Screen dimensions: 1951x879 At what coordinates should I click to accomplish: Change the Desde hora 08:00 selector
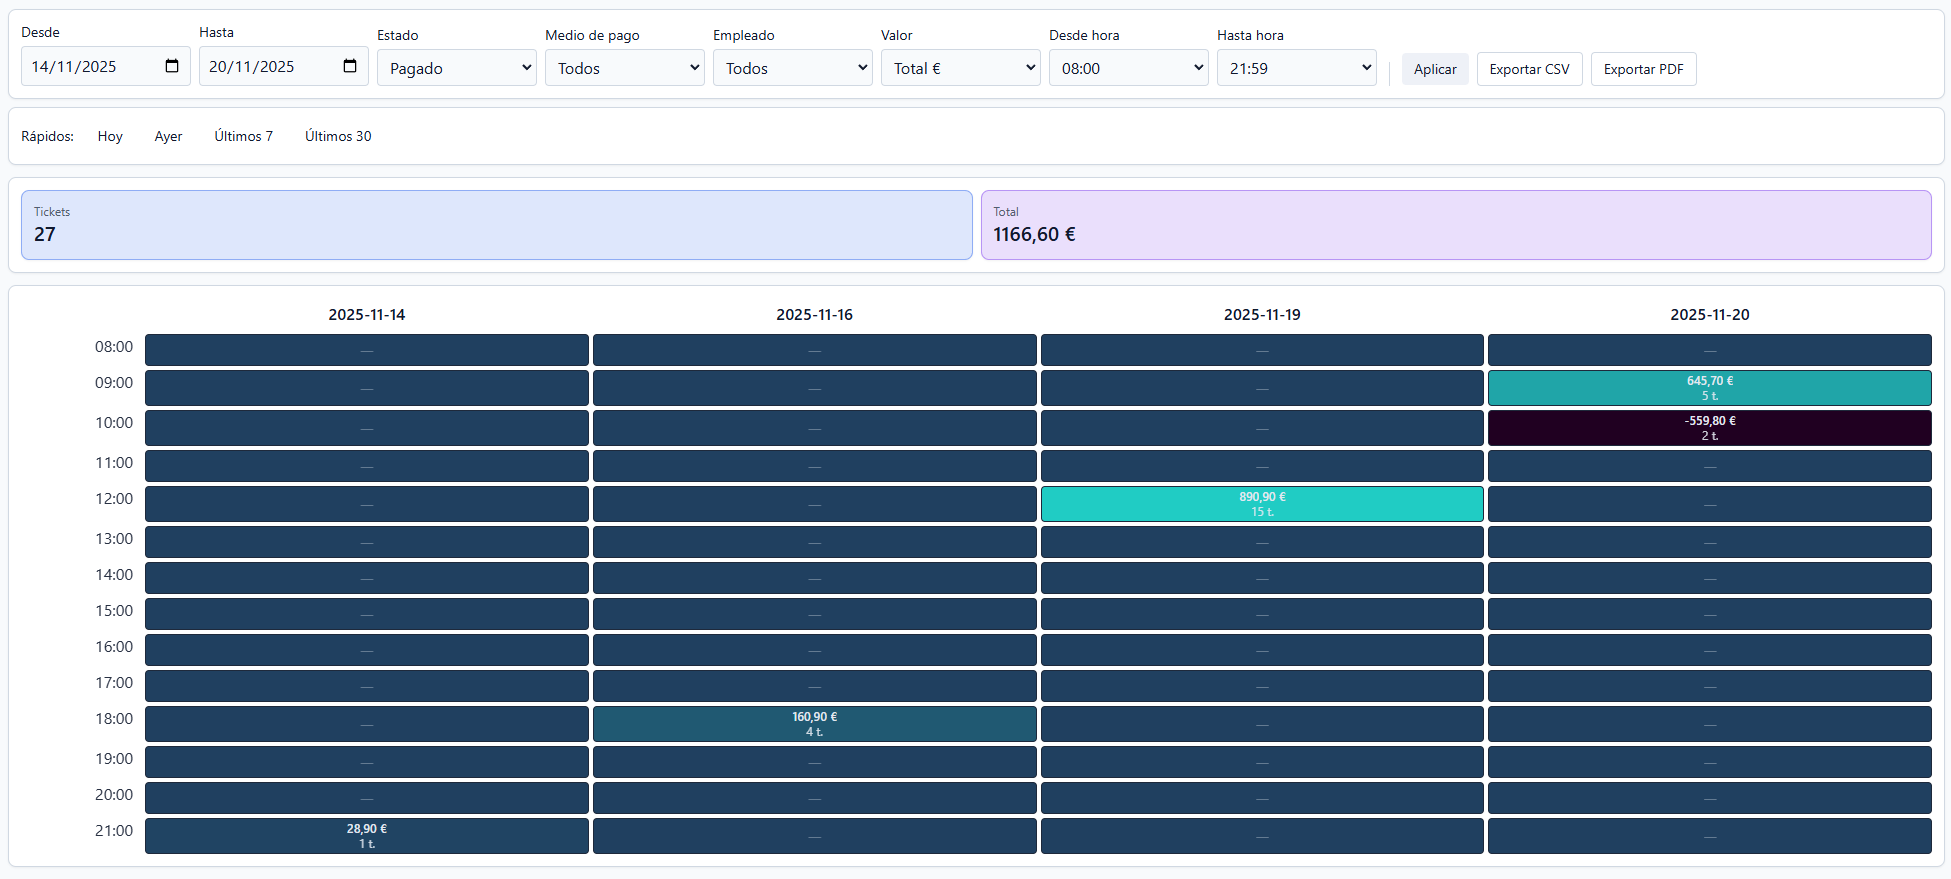click(x=1129, y=68)
